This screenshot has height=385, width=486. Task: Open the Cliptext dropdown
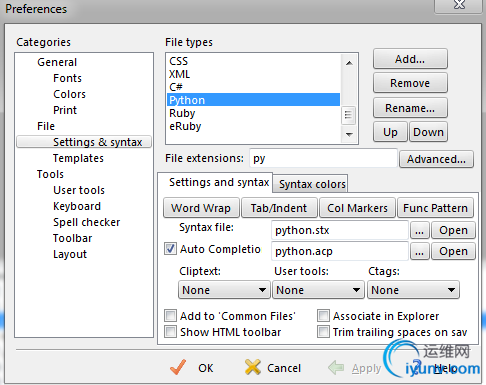click(x=224, y=290)
